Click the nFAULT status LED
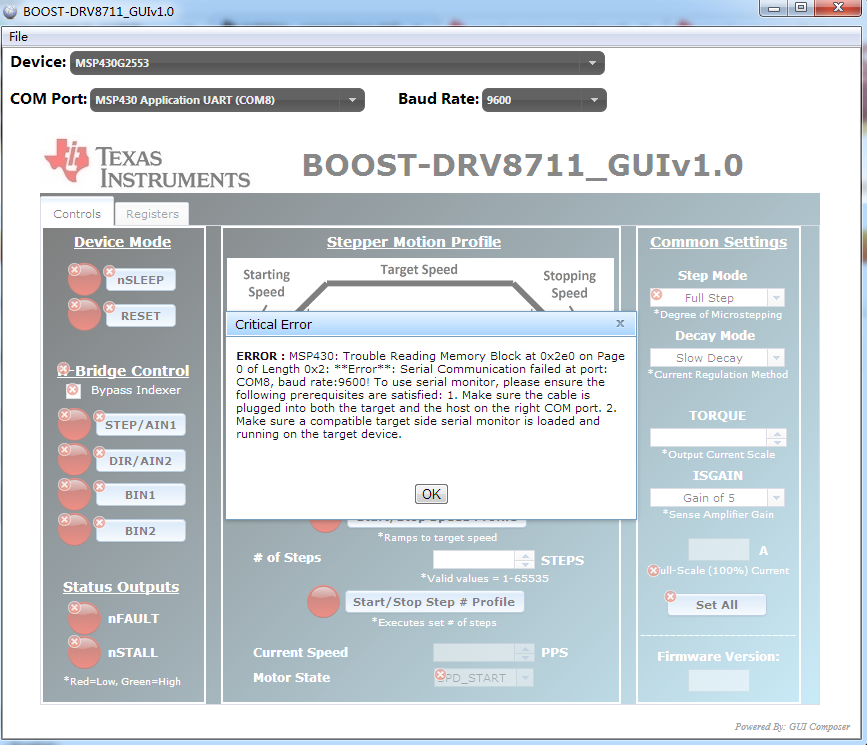The height and width of the screenshot is (745, 867). click(84, 618)
